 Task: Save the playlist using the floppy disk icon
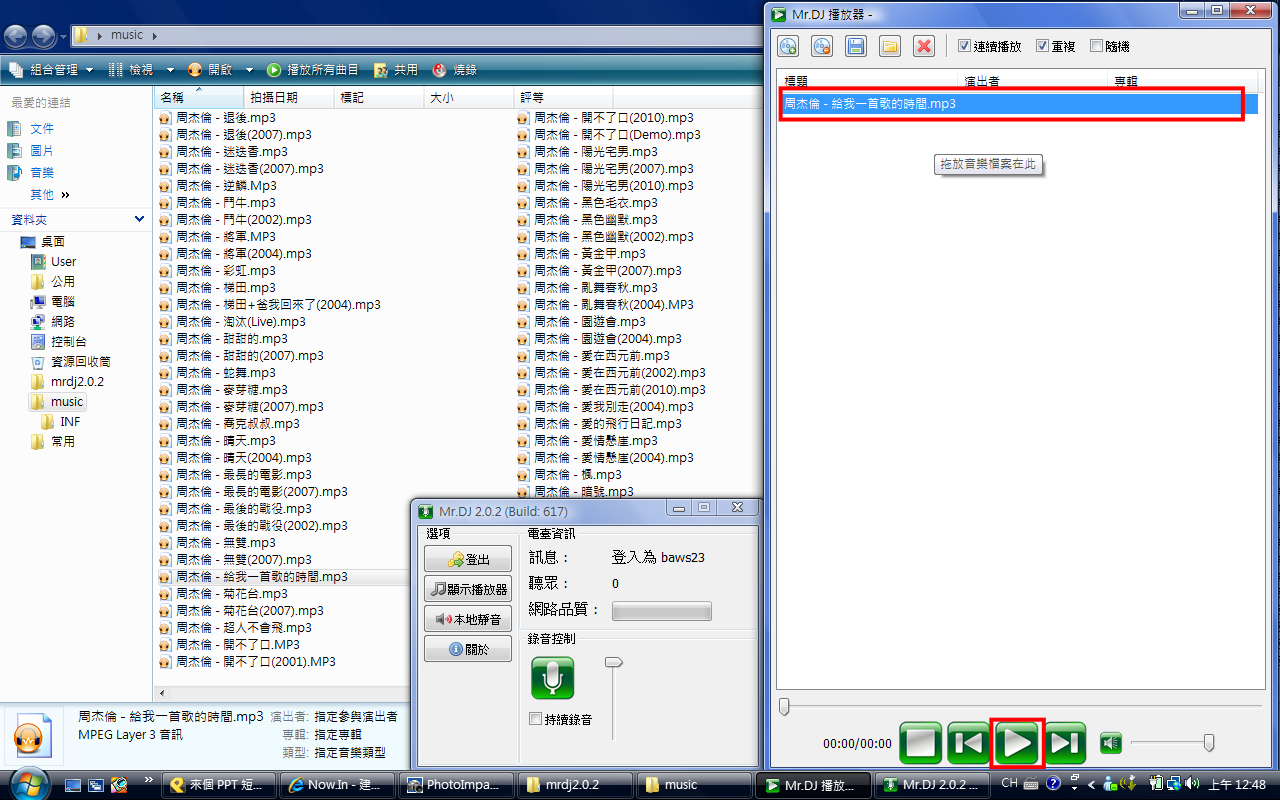[x=856, y=46]
